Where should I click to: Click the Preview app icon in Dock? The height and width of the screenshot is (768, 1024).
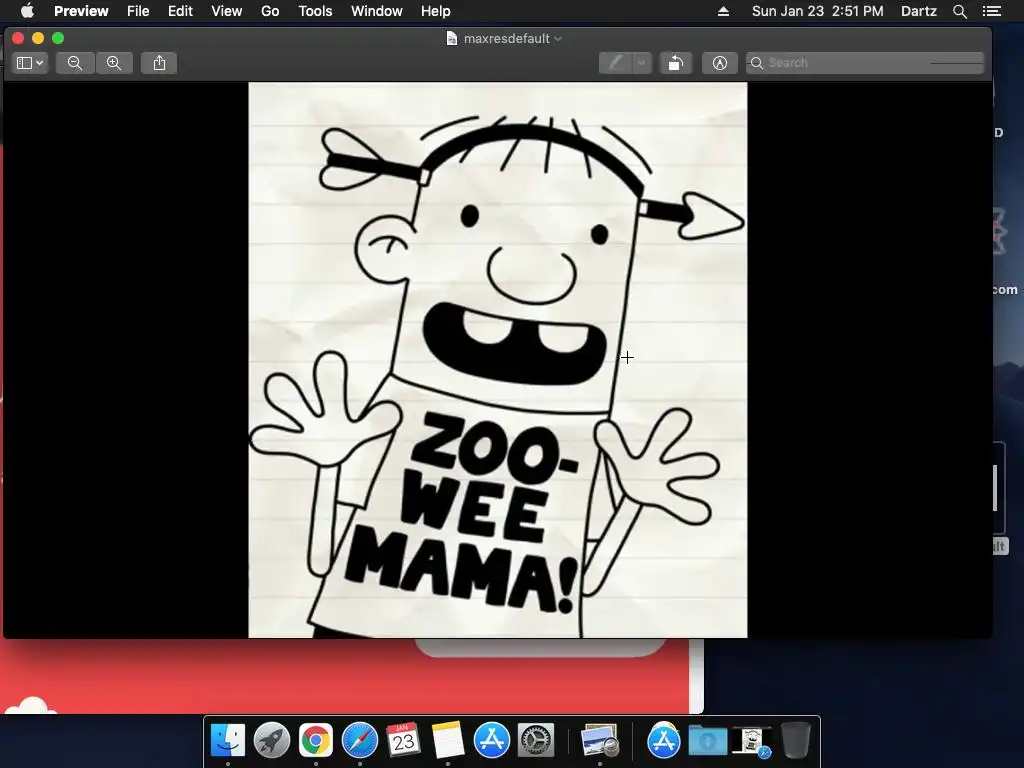[600, 741]
